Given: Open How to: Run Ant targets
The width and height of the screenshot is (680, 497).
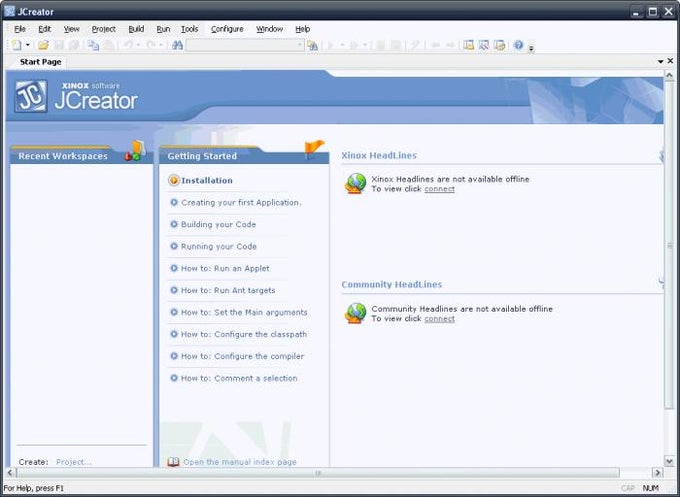Looking at the screenshot, I should [x=228, y=291].
